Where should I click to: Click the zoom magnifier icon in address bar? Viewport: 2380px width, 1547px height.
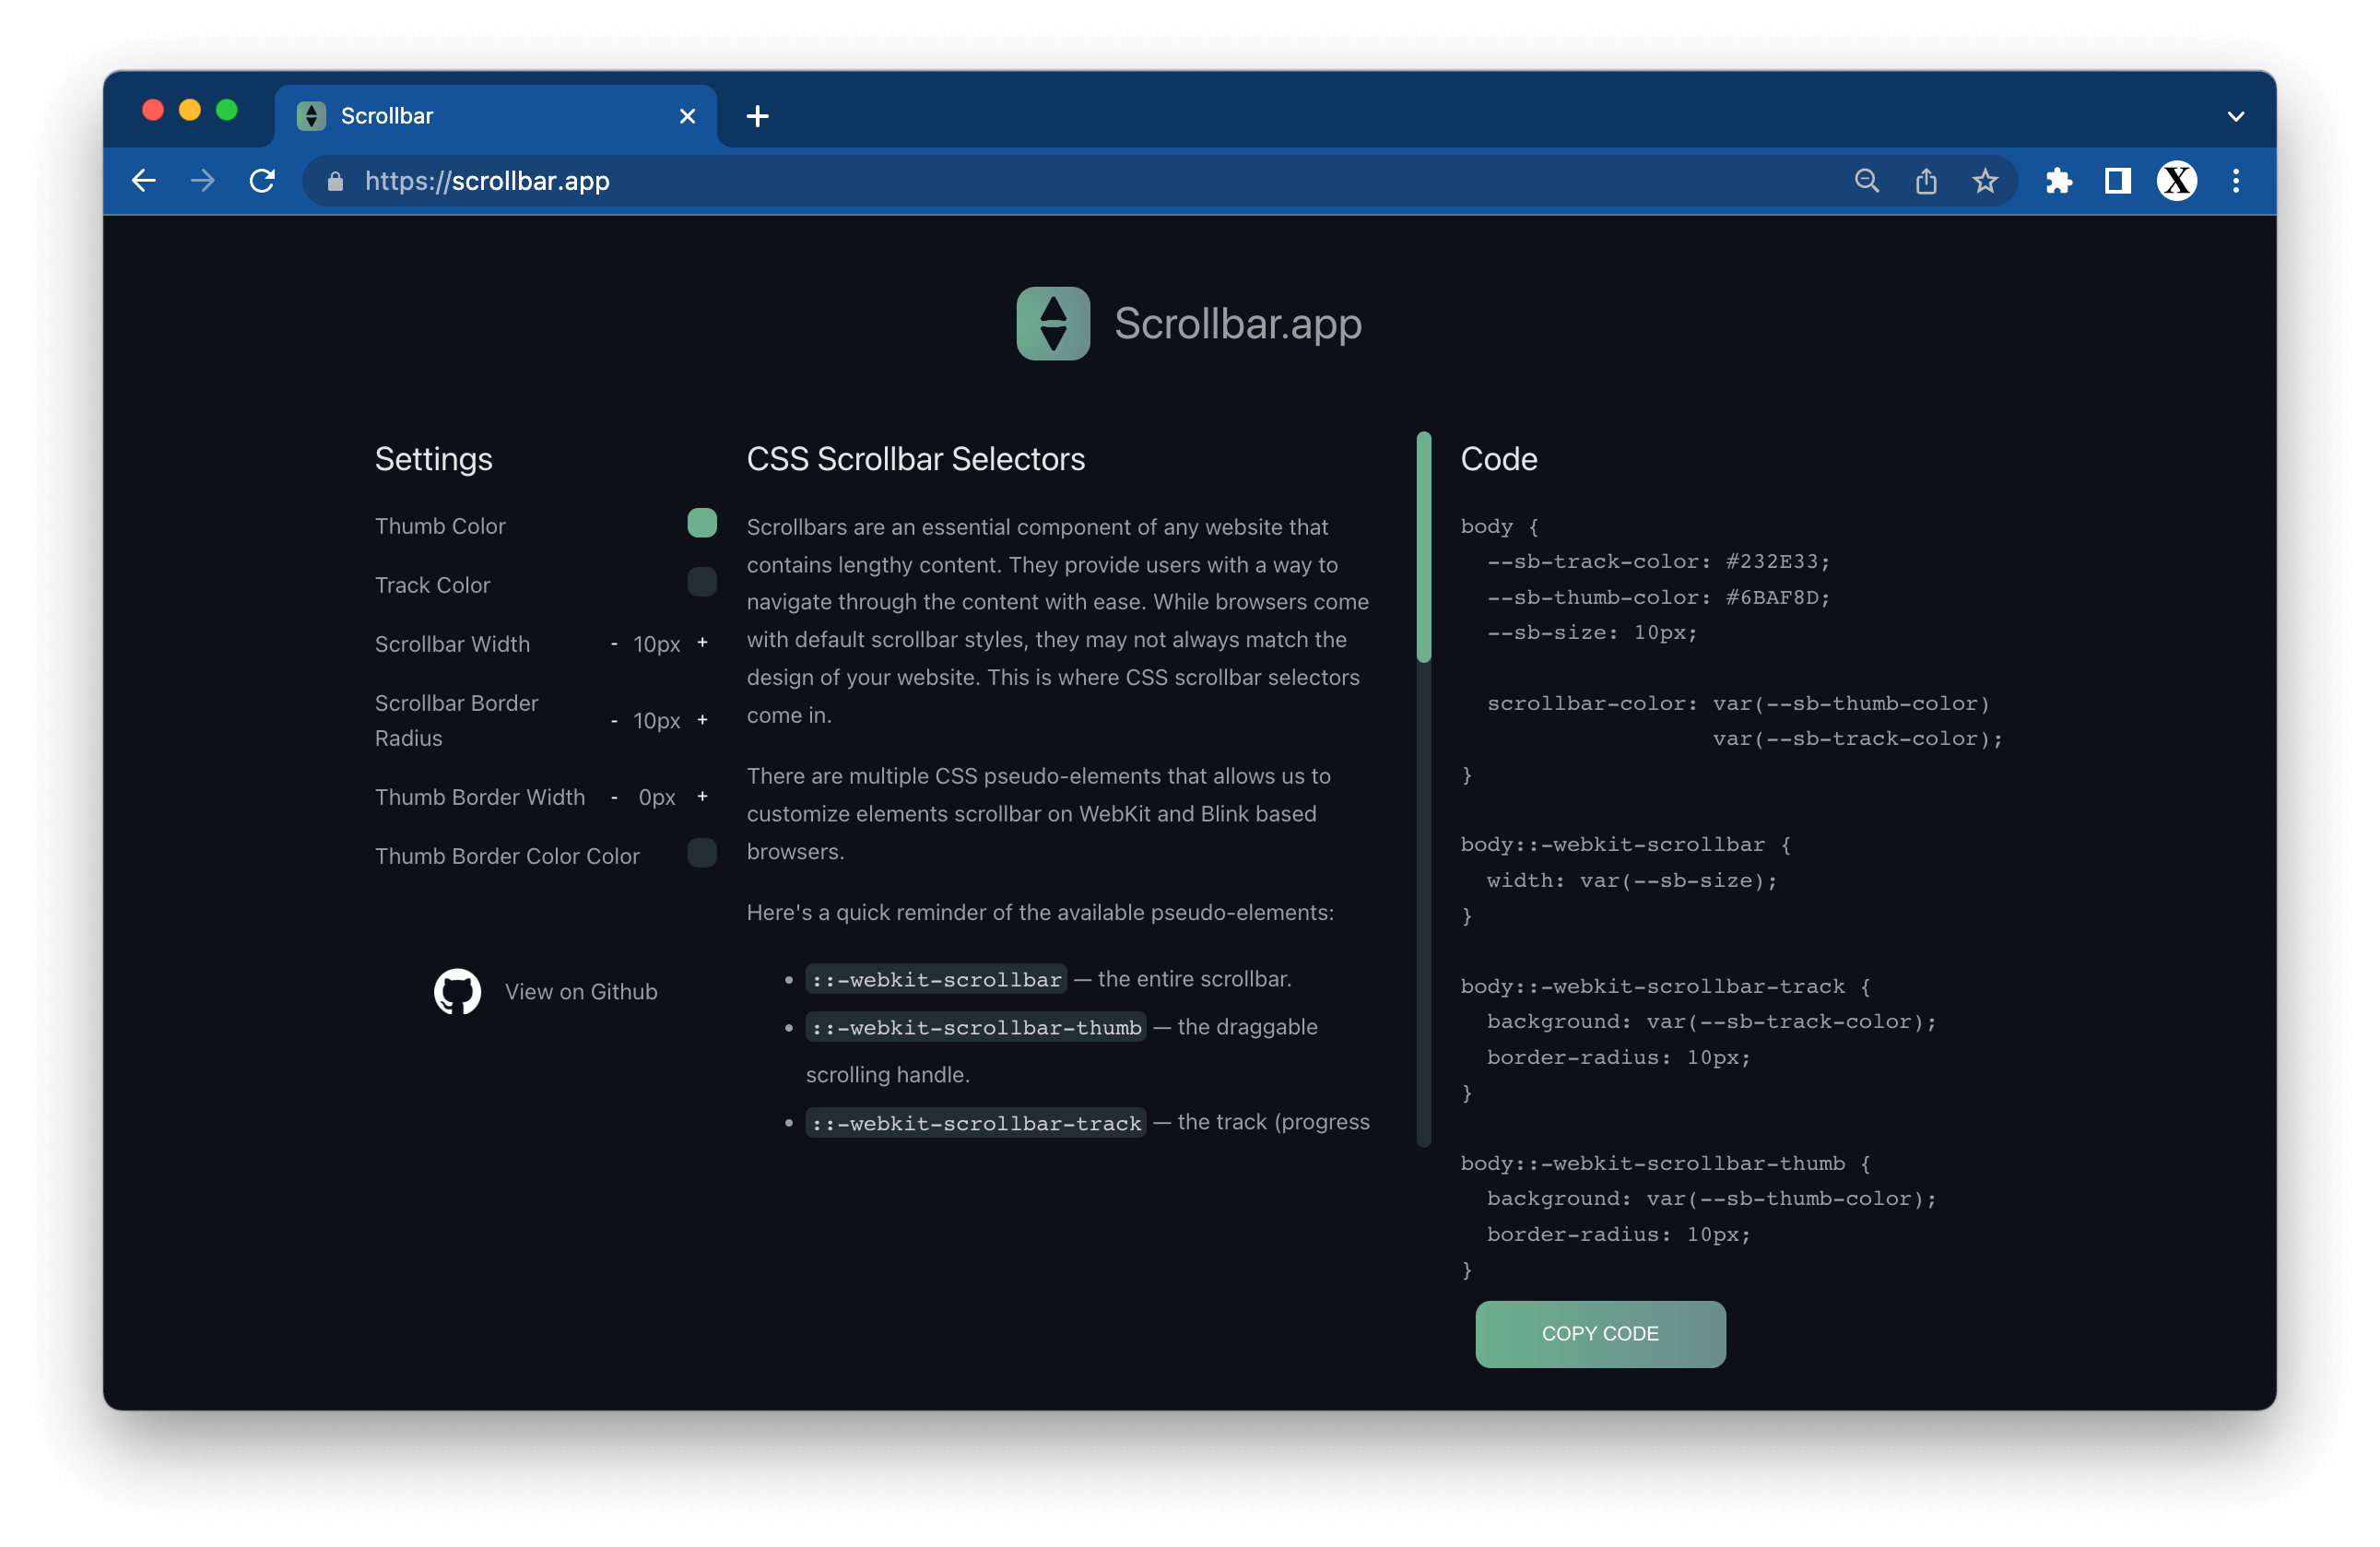point(1867,181)
